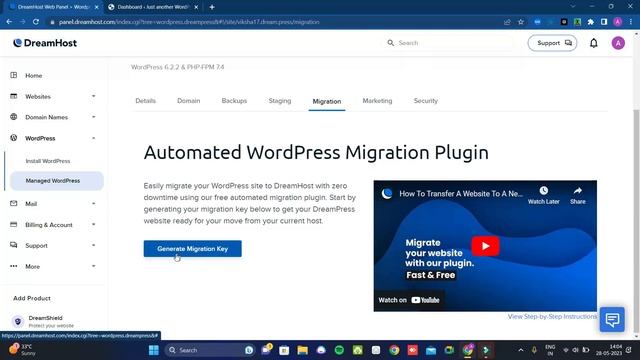The height and width of the screenshot is (360, 640).
Task: Switch to the Marketing tab
Action: (x=377, y=101)
